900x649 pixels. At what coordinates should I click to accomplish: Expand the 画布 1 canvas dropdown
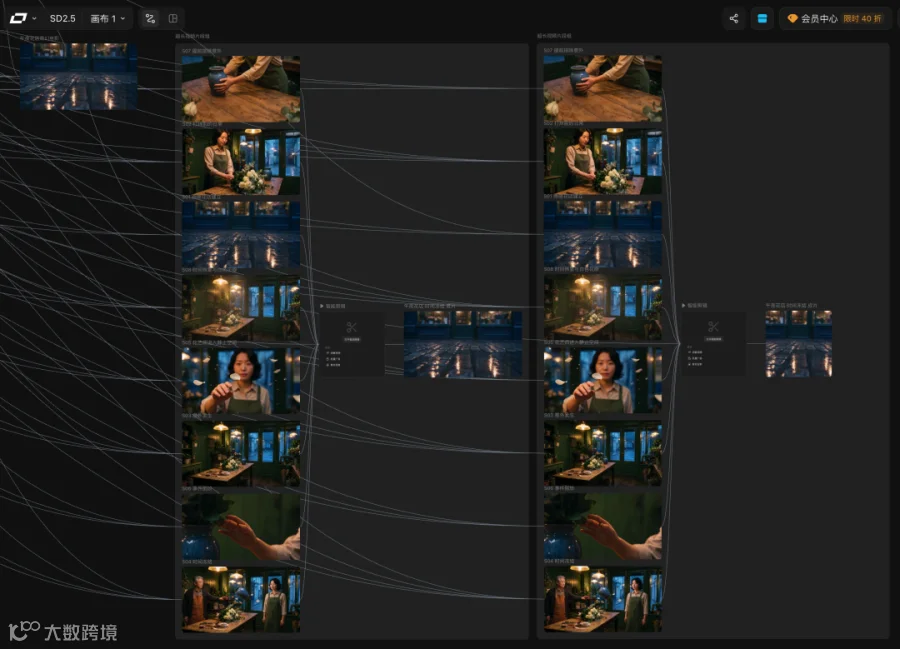click(x=108, y=18)
